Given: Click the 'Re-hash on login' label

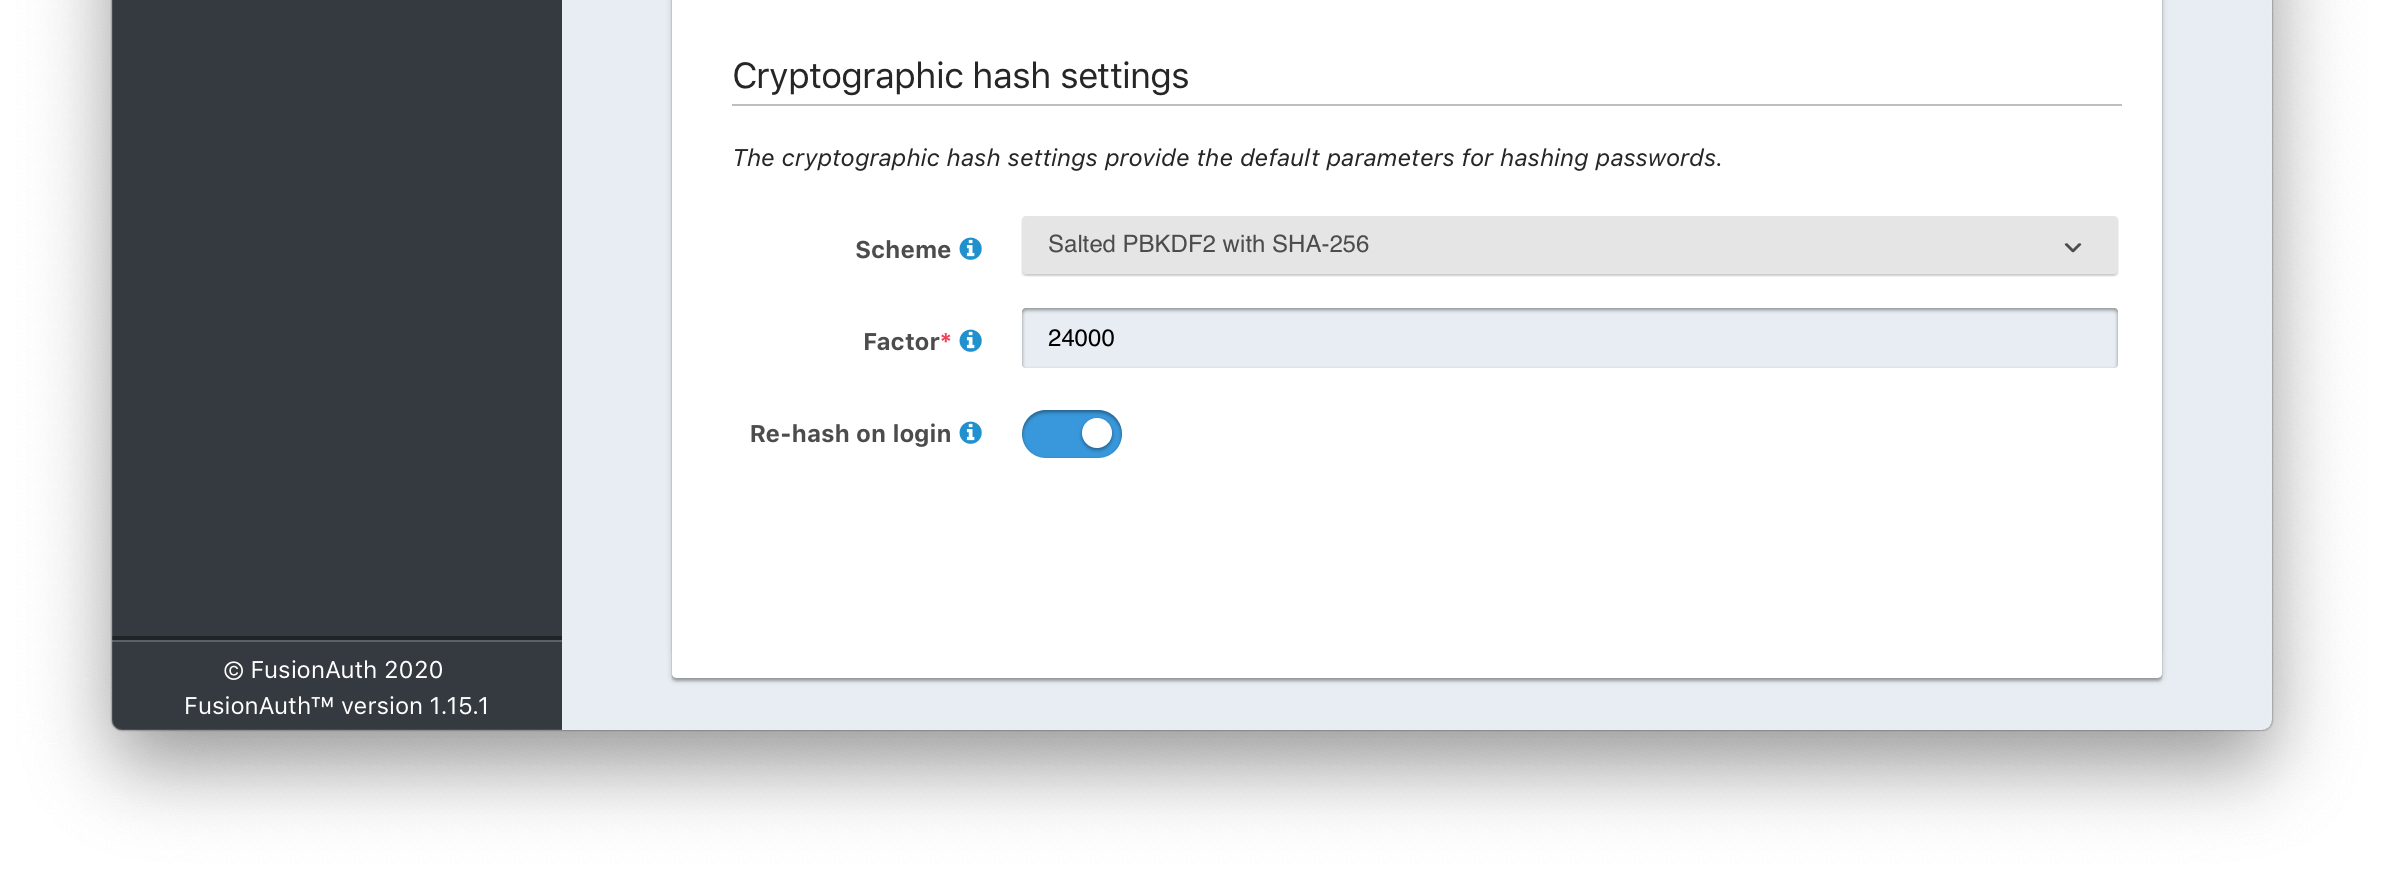Looking at the screenshot, I should point(850,433).
